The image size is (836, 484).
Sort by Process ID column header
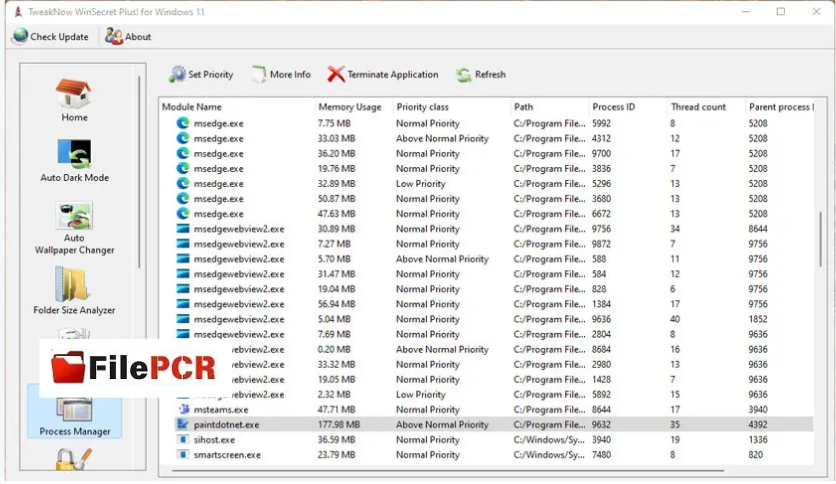[x=614, y=107]
